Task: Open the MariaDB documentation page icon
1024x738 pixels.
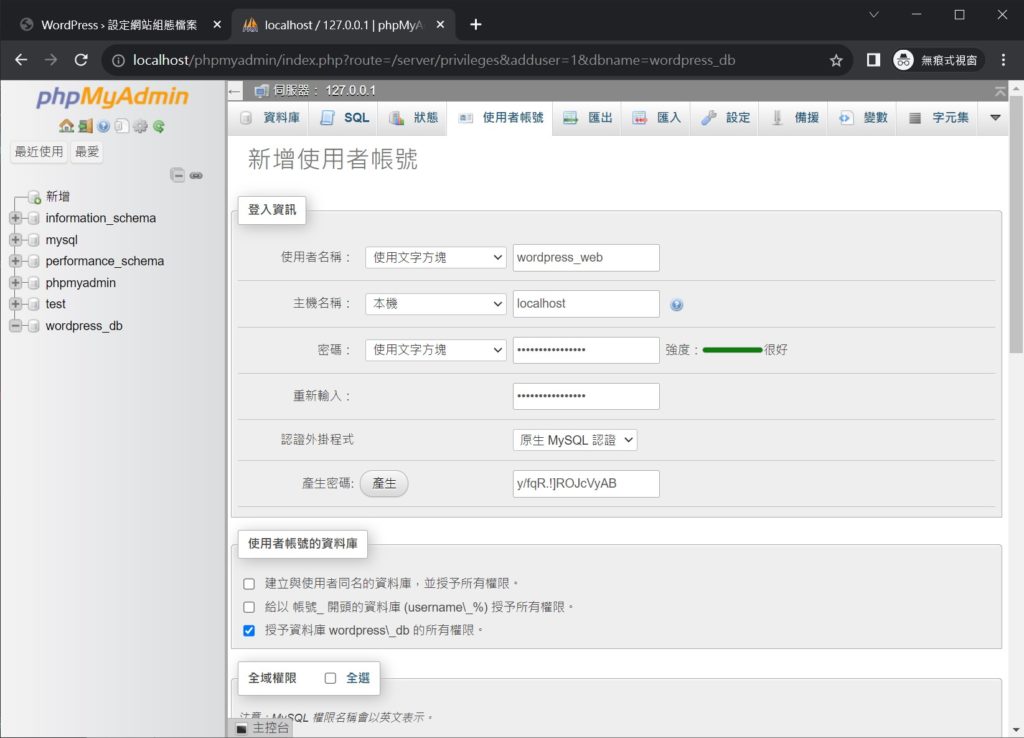Action: coord(121,126)
